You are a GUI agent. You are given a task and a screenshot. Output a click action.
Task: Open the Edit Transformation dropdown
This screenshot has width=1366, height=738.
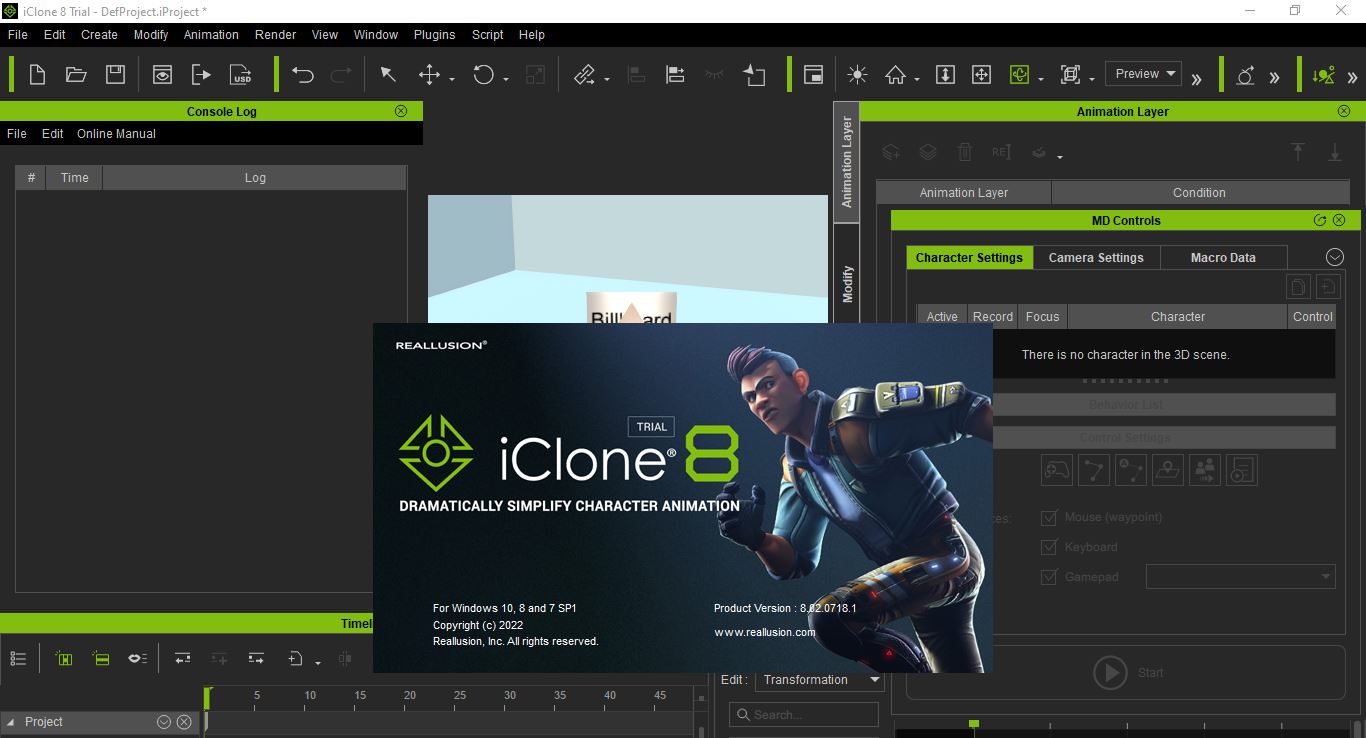click(820, 680)
